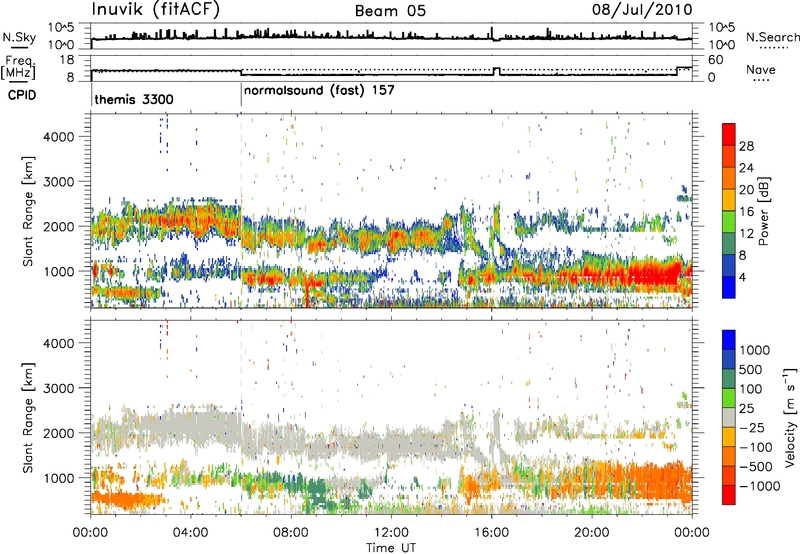
Task: Click the 'Freq. [MHz]' axis label
Action: point(18,67)
